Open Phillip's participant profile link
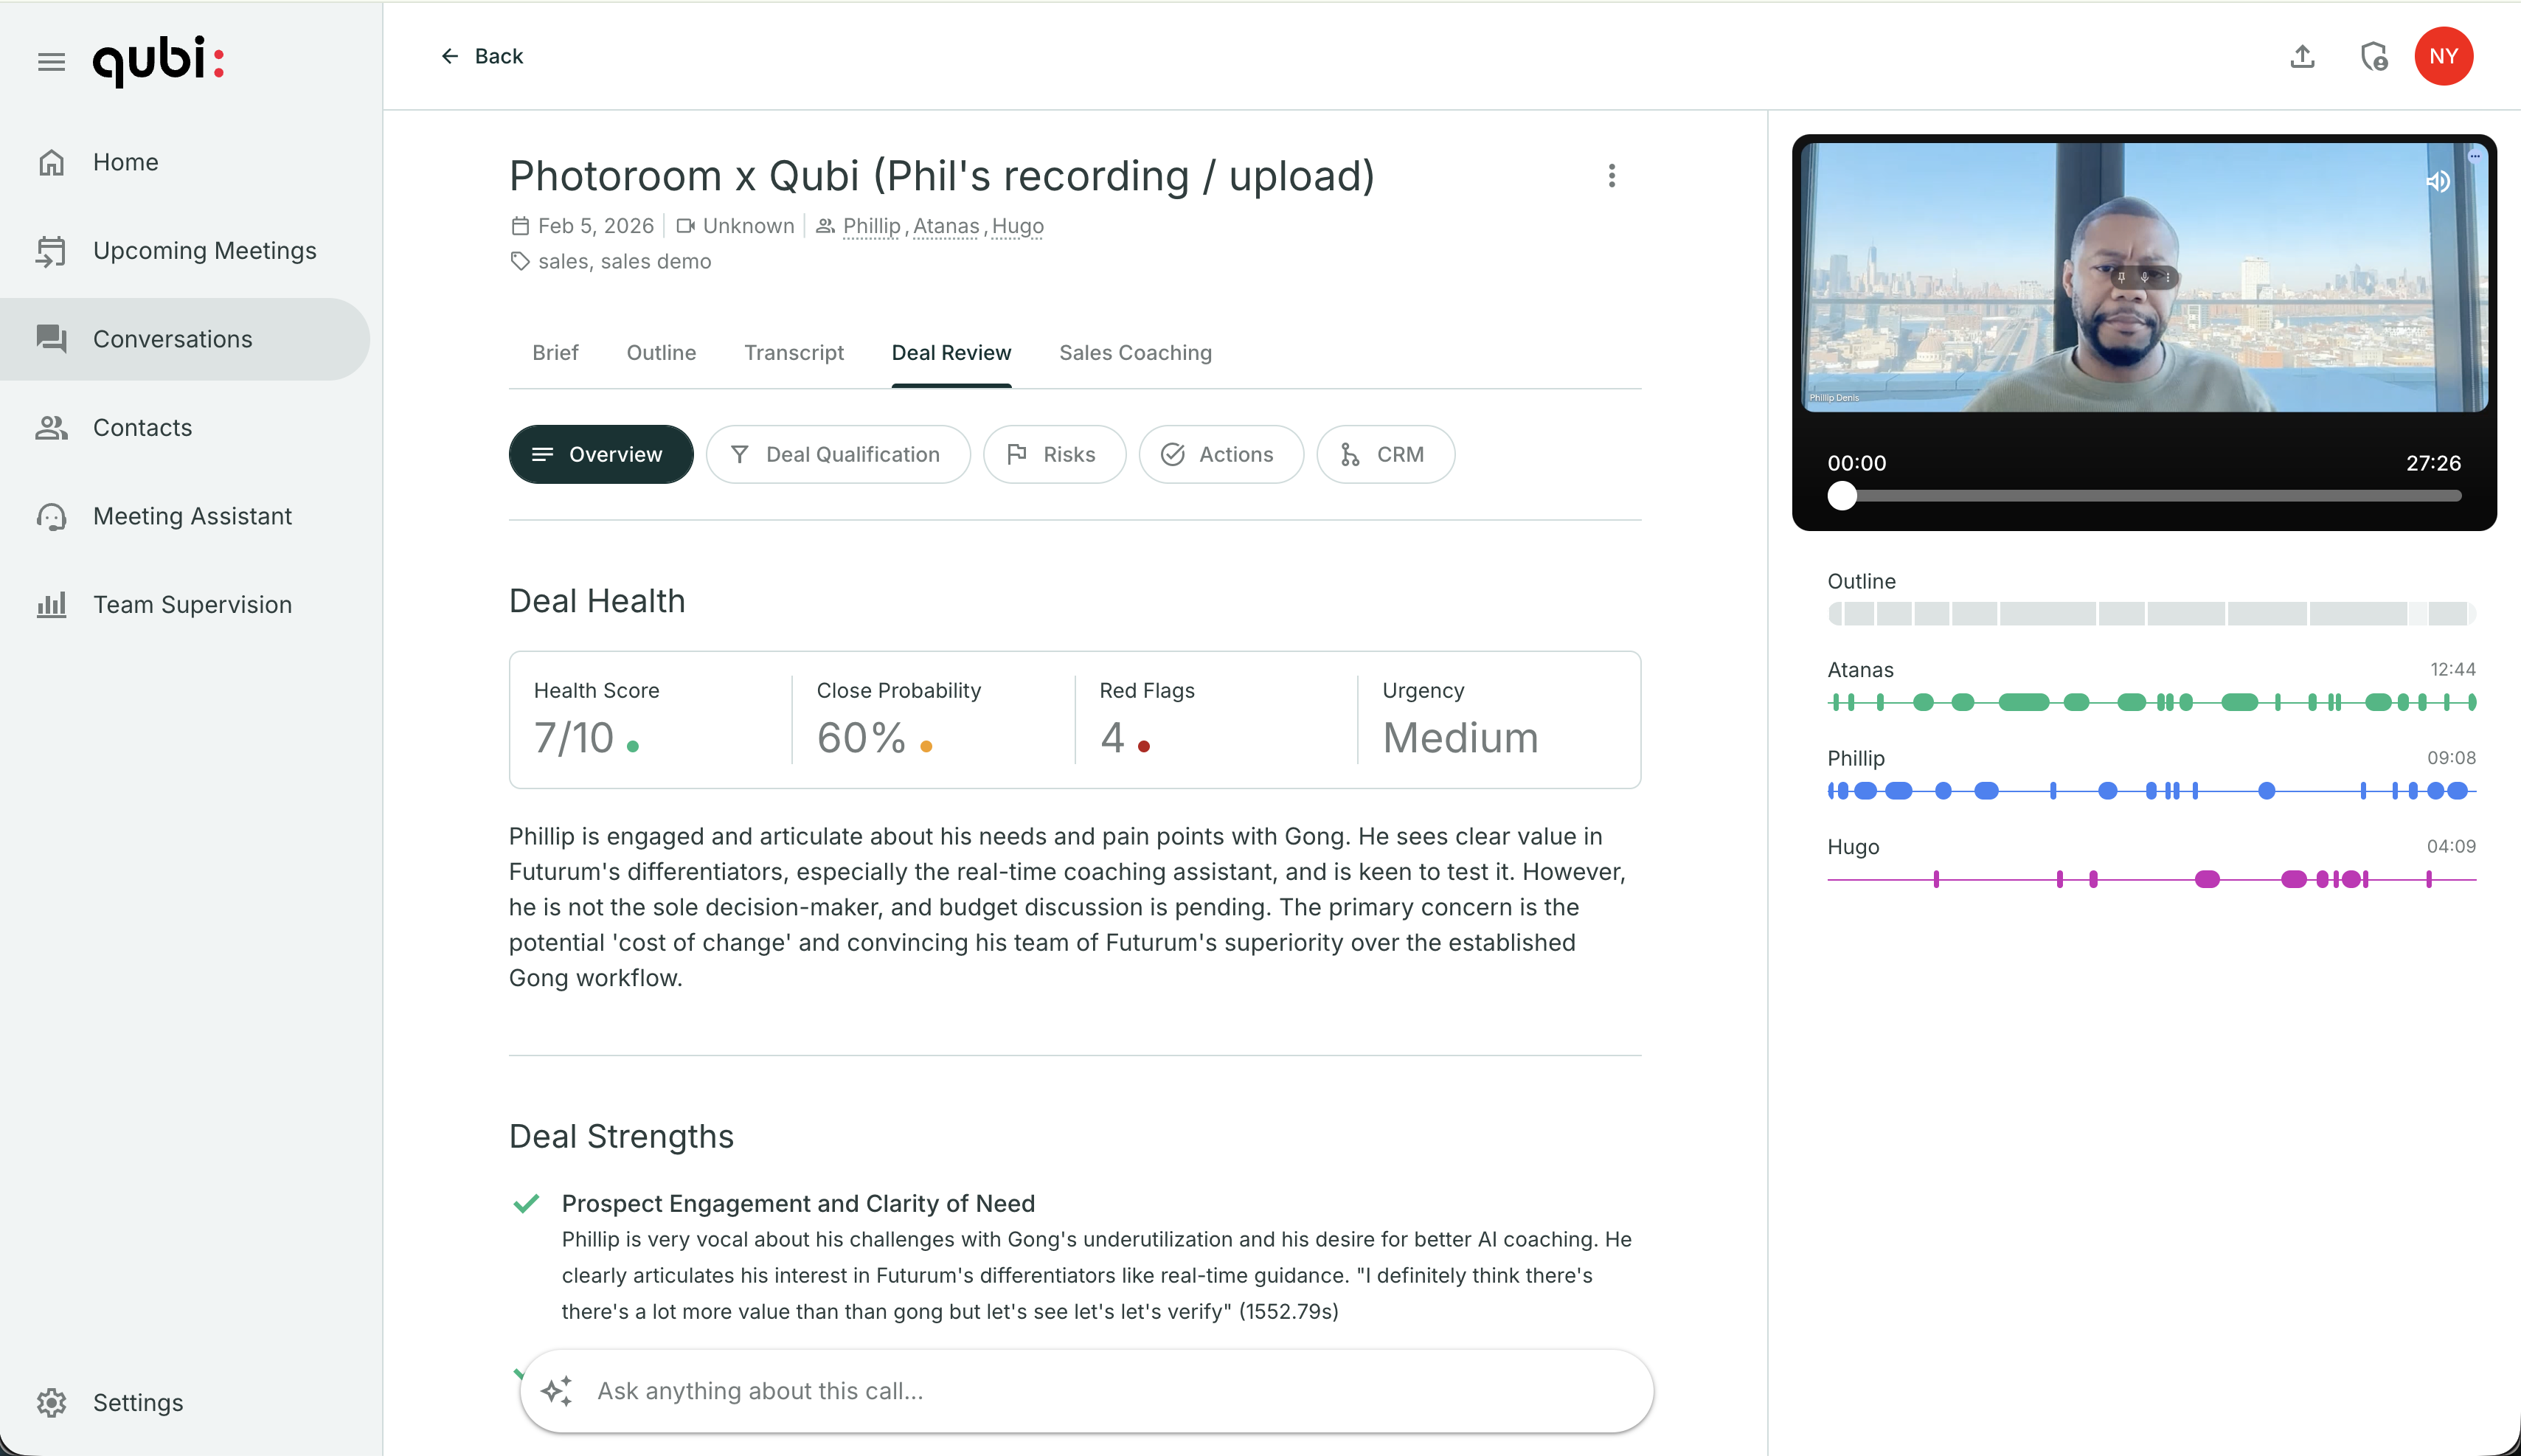2521x1456 pixels. click(x=871, y=226)
